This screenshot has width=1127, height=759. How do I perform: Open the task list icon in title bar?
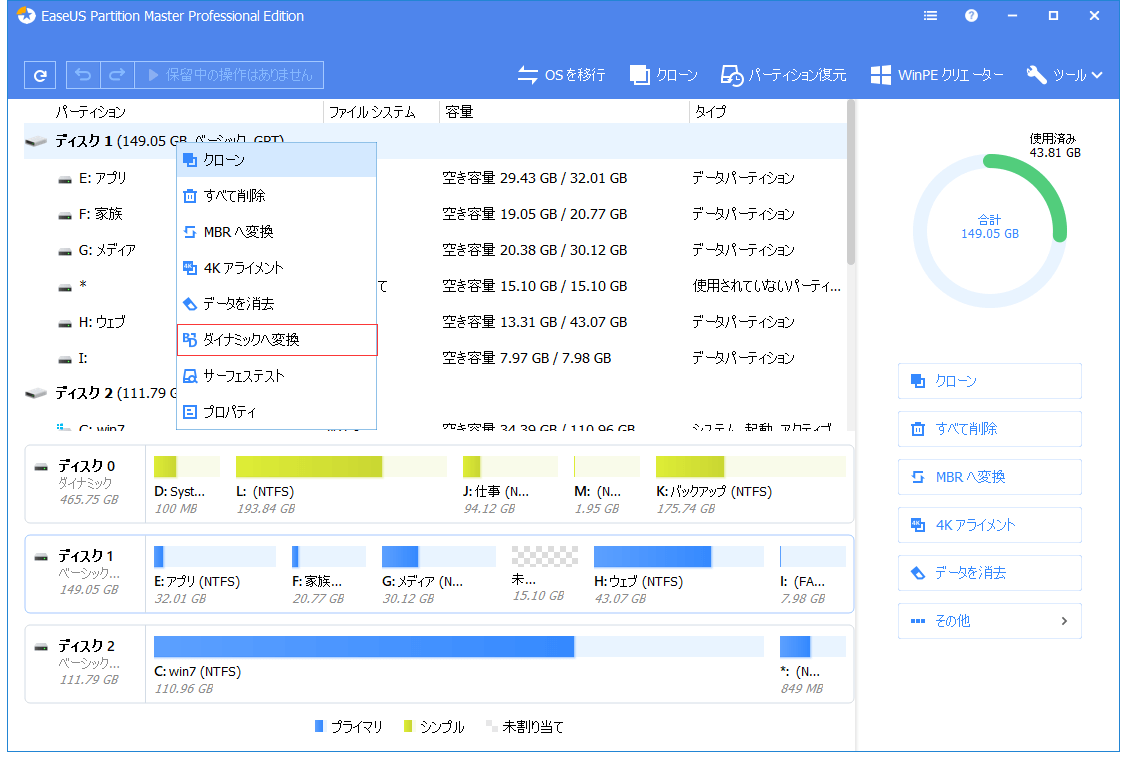(x=931, y=16)
